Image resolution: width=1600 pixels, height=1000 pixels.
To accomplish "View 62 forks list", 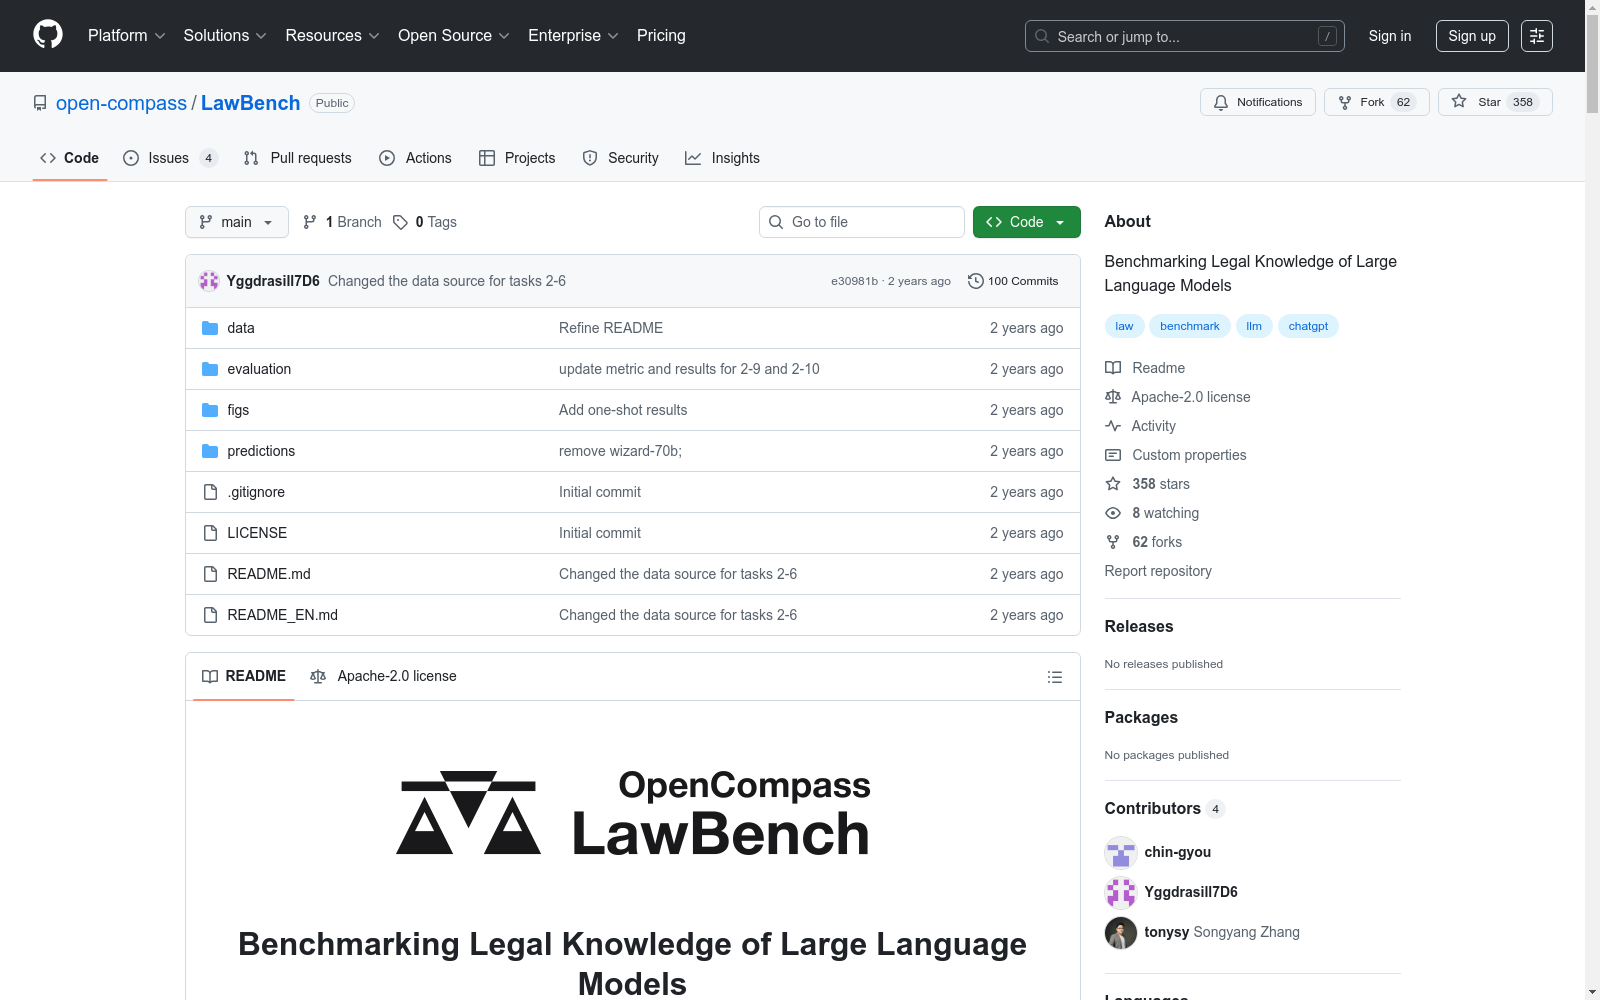I will point(1144,542).
